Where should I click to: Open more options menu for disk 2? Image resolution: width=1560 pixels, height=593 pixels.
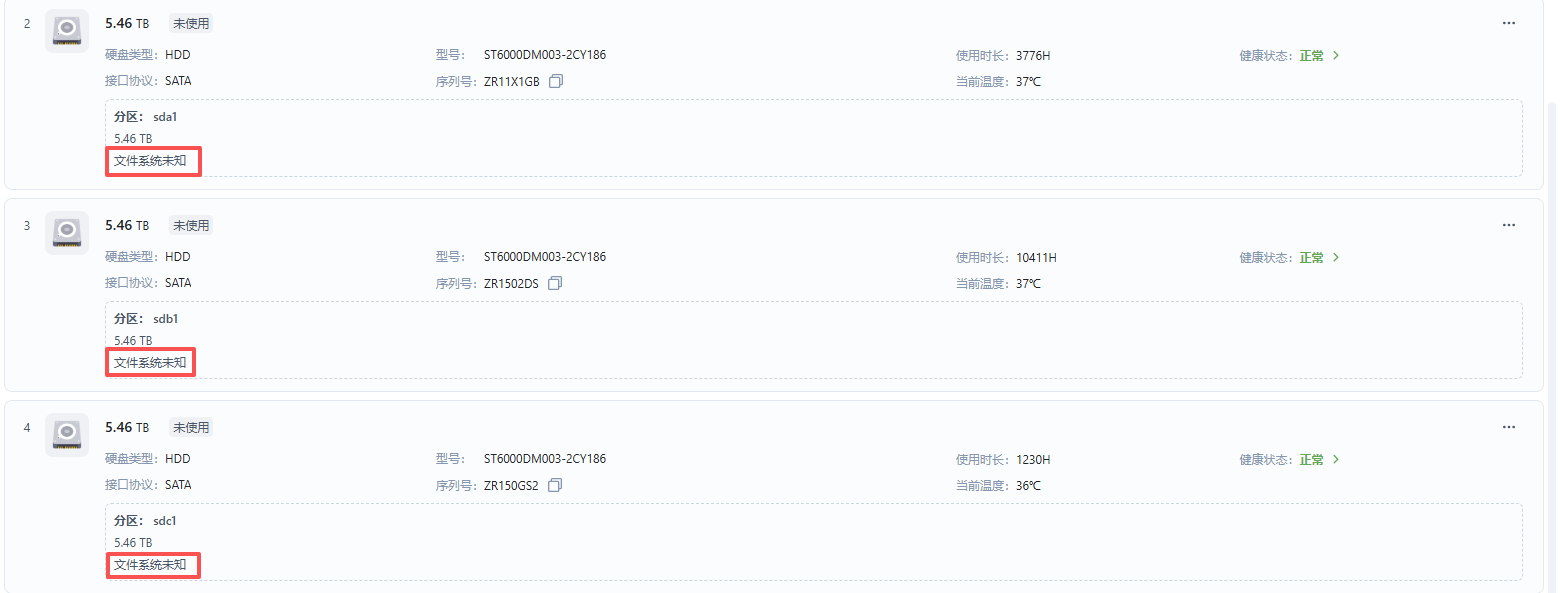[1508, 23]
